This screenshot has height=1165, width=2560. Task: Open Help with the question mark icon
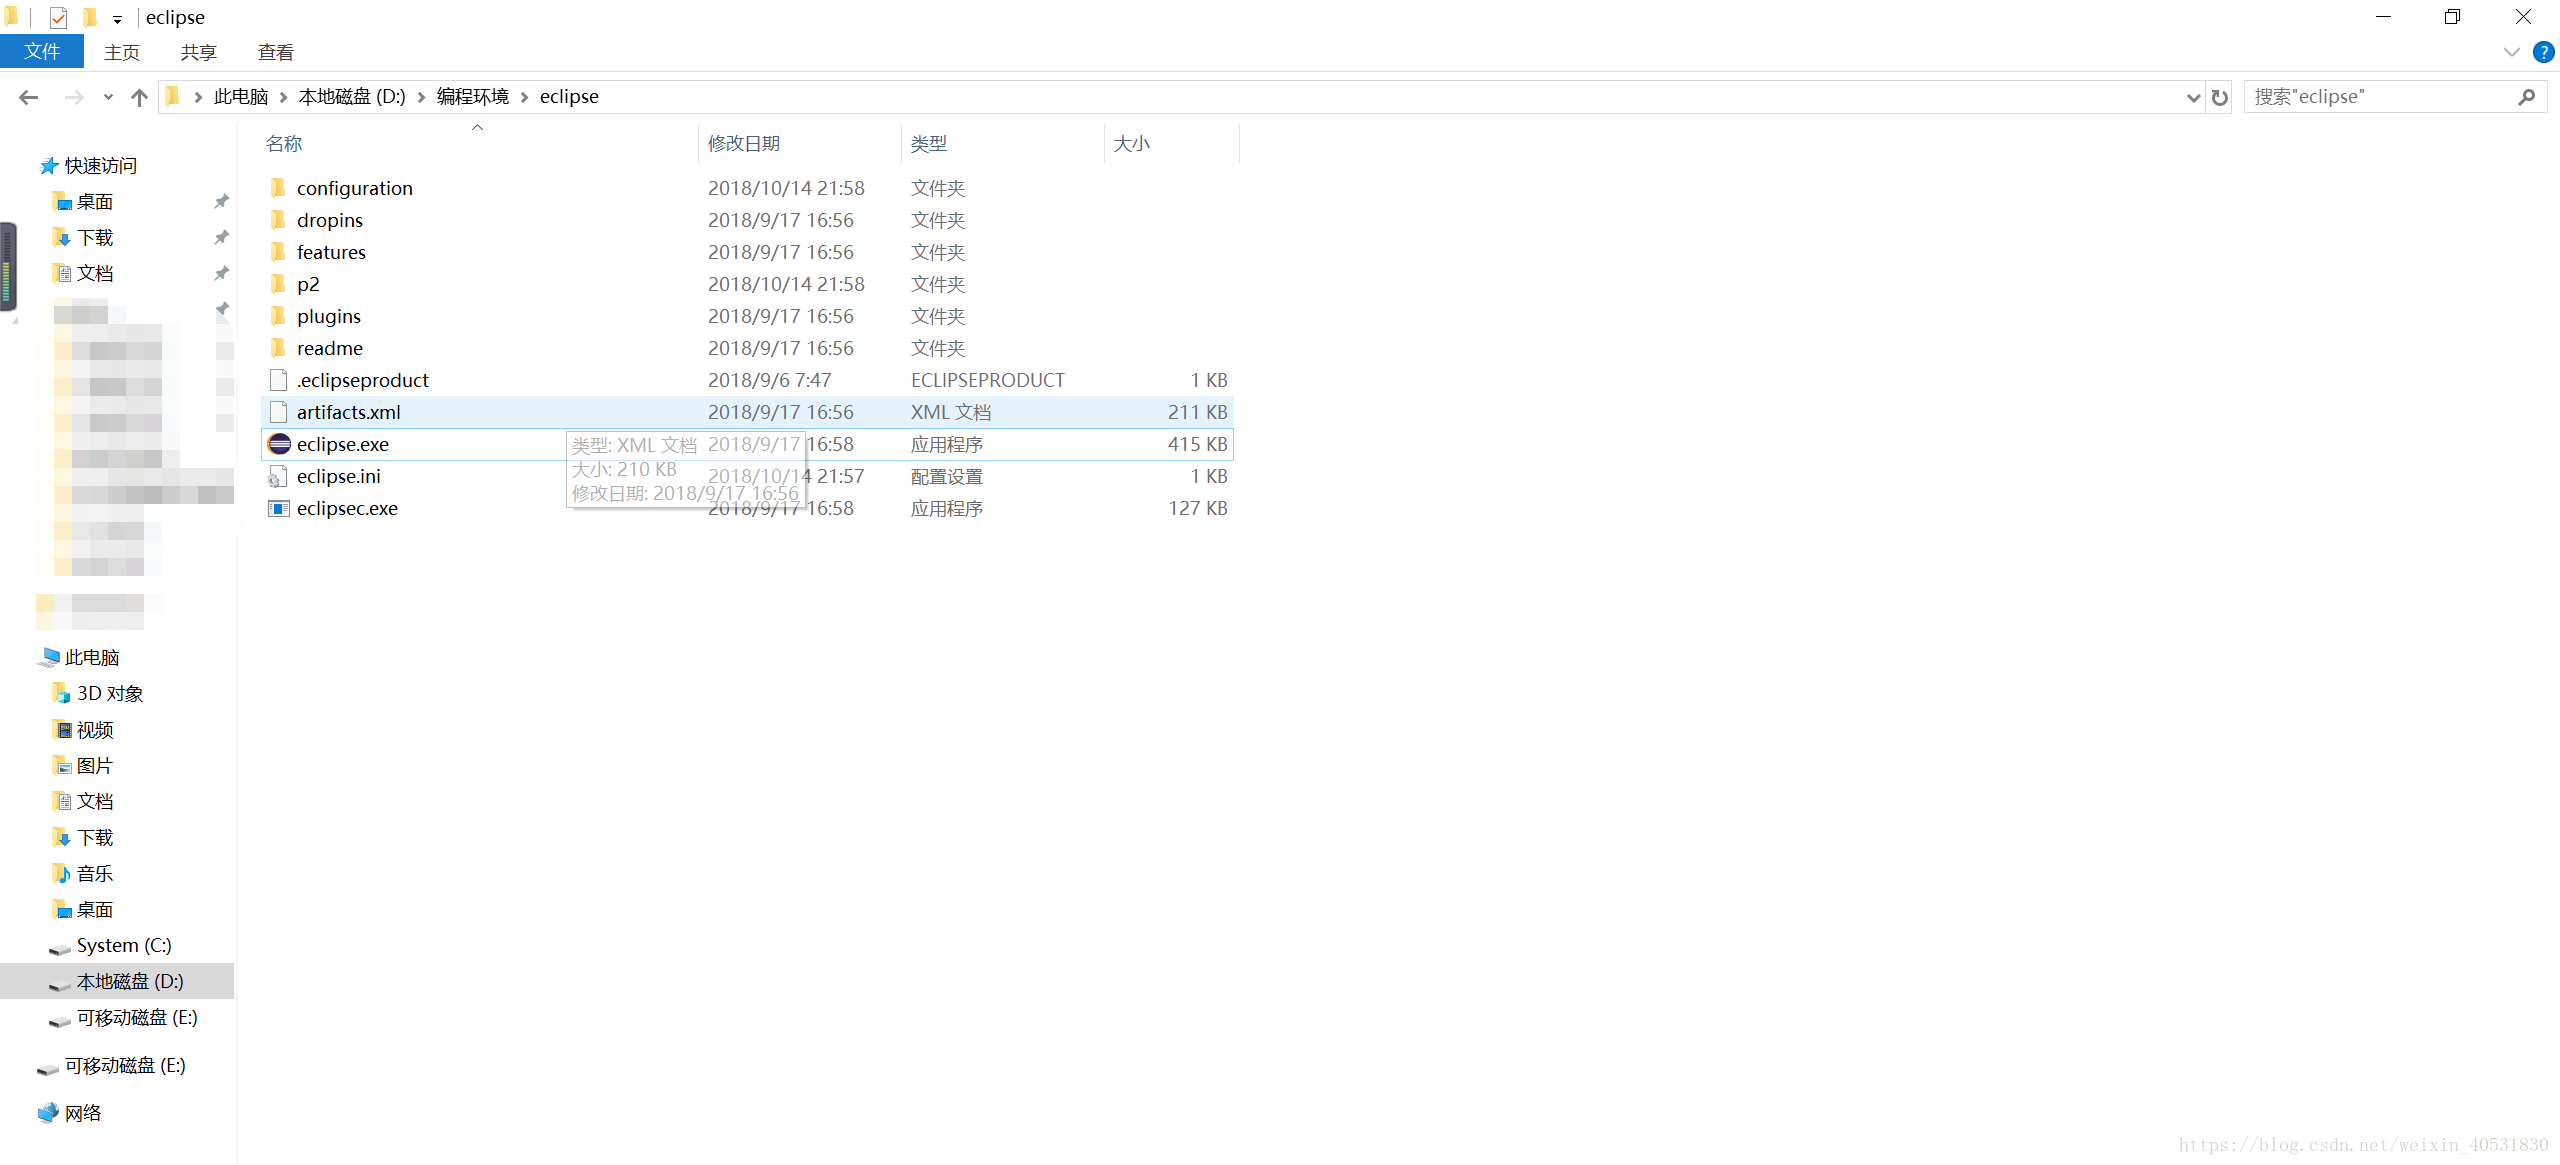click(x=2543, y=52)
